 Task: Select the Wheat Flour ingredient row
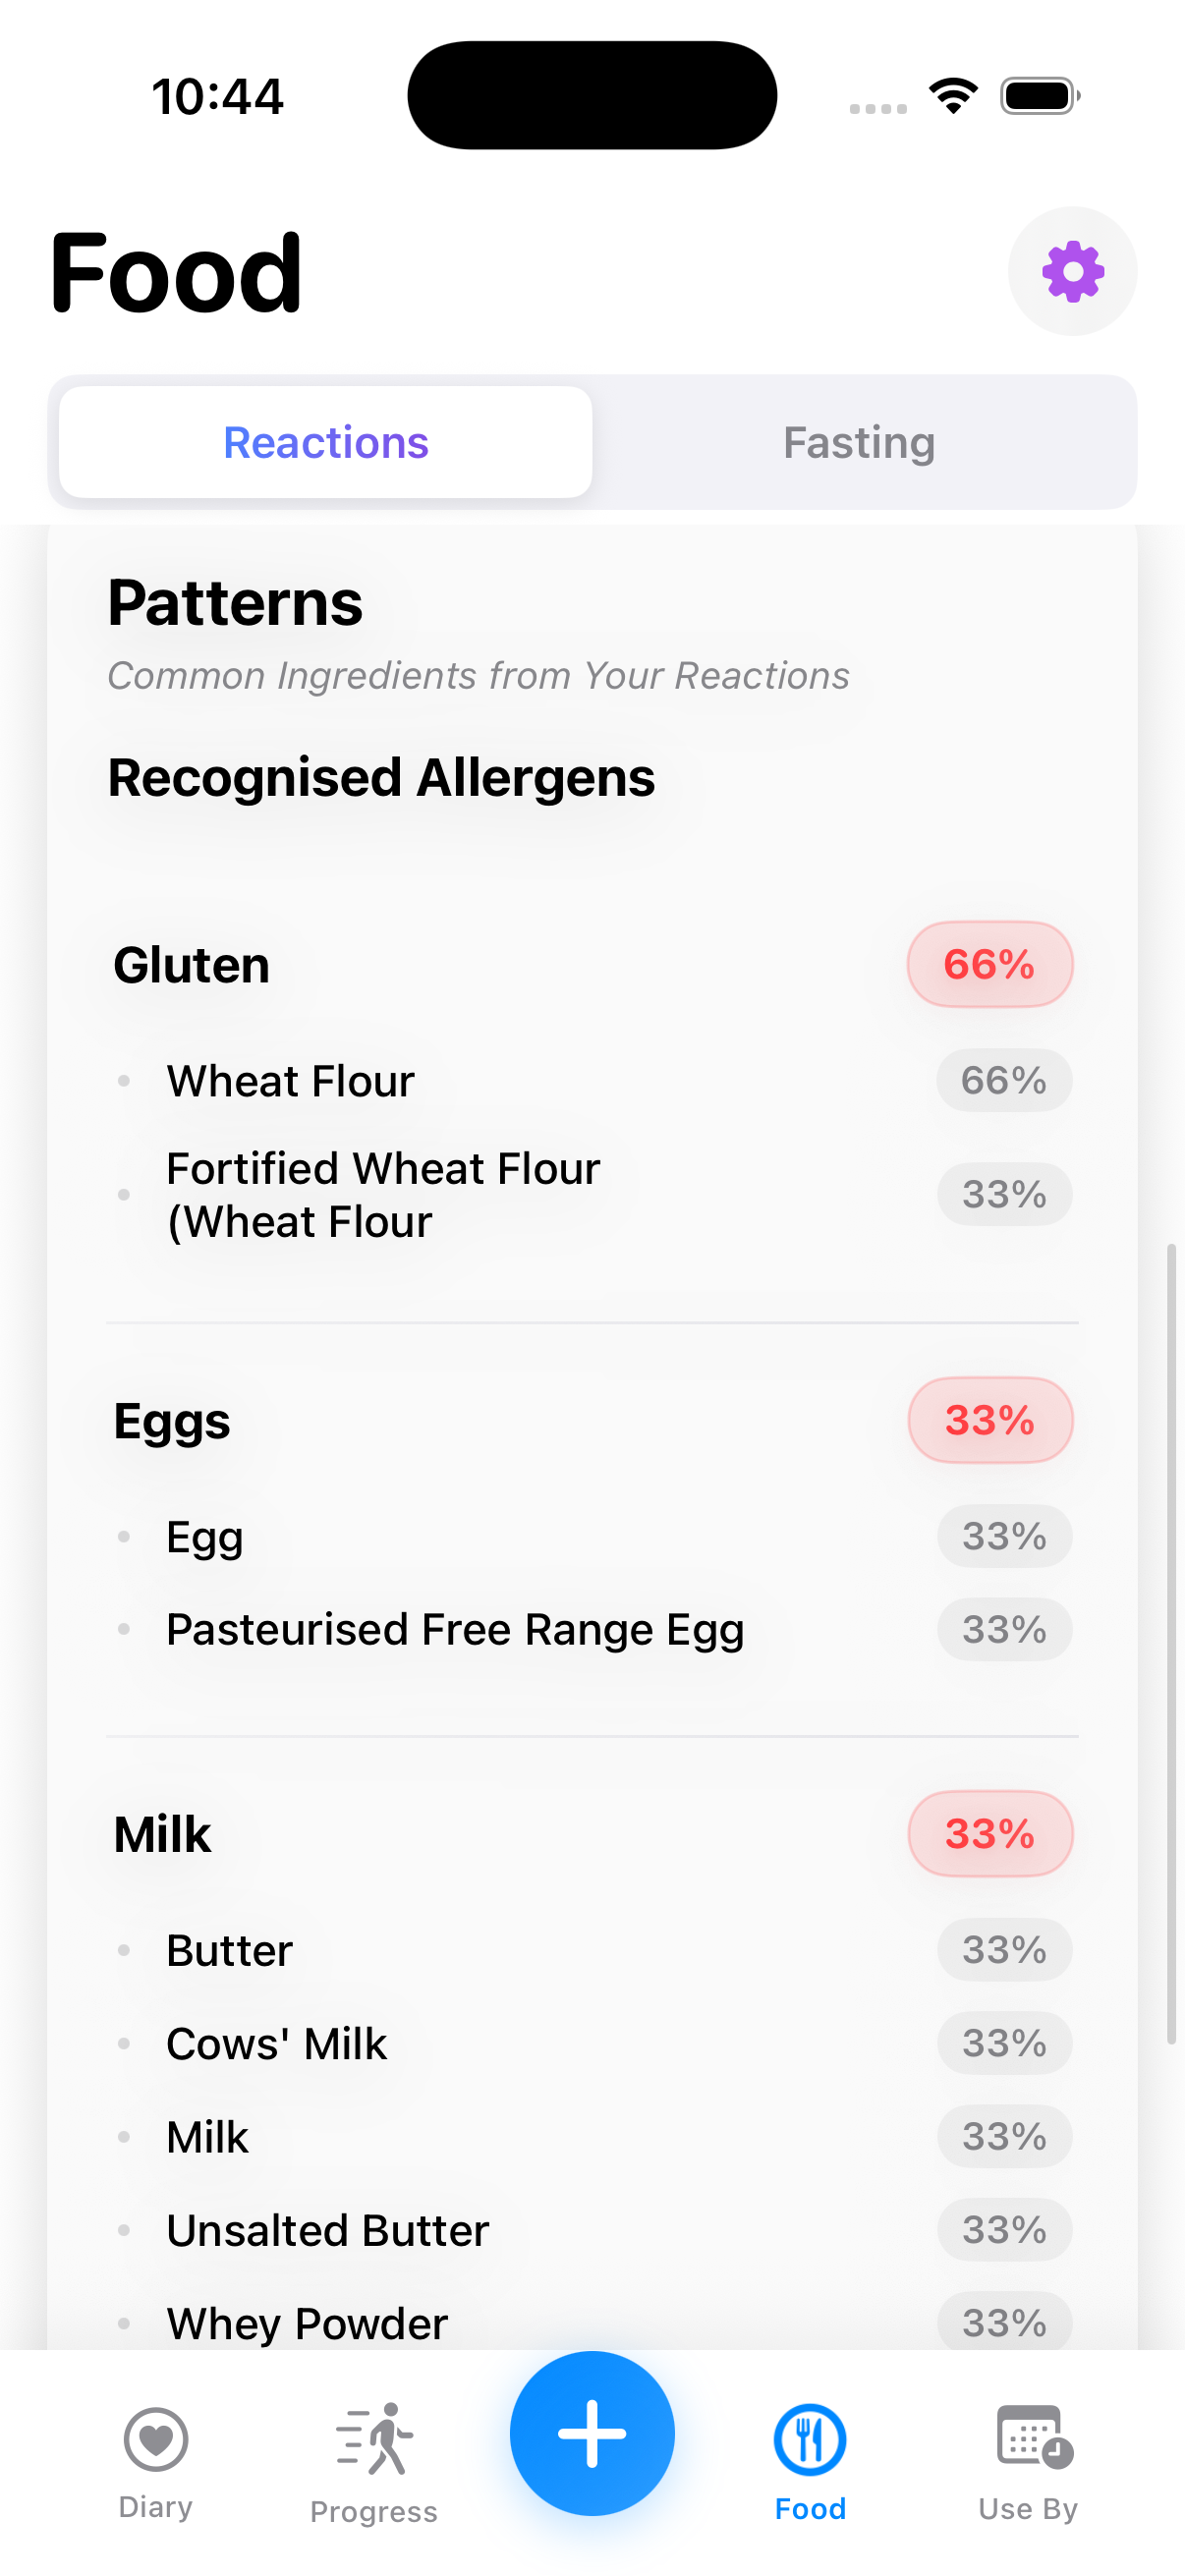290,1081
